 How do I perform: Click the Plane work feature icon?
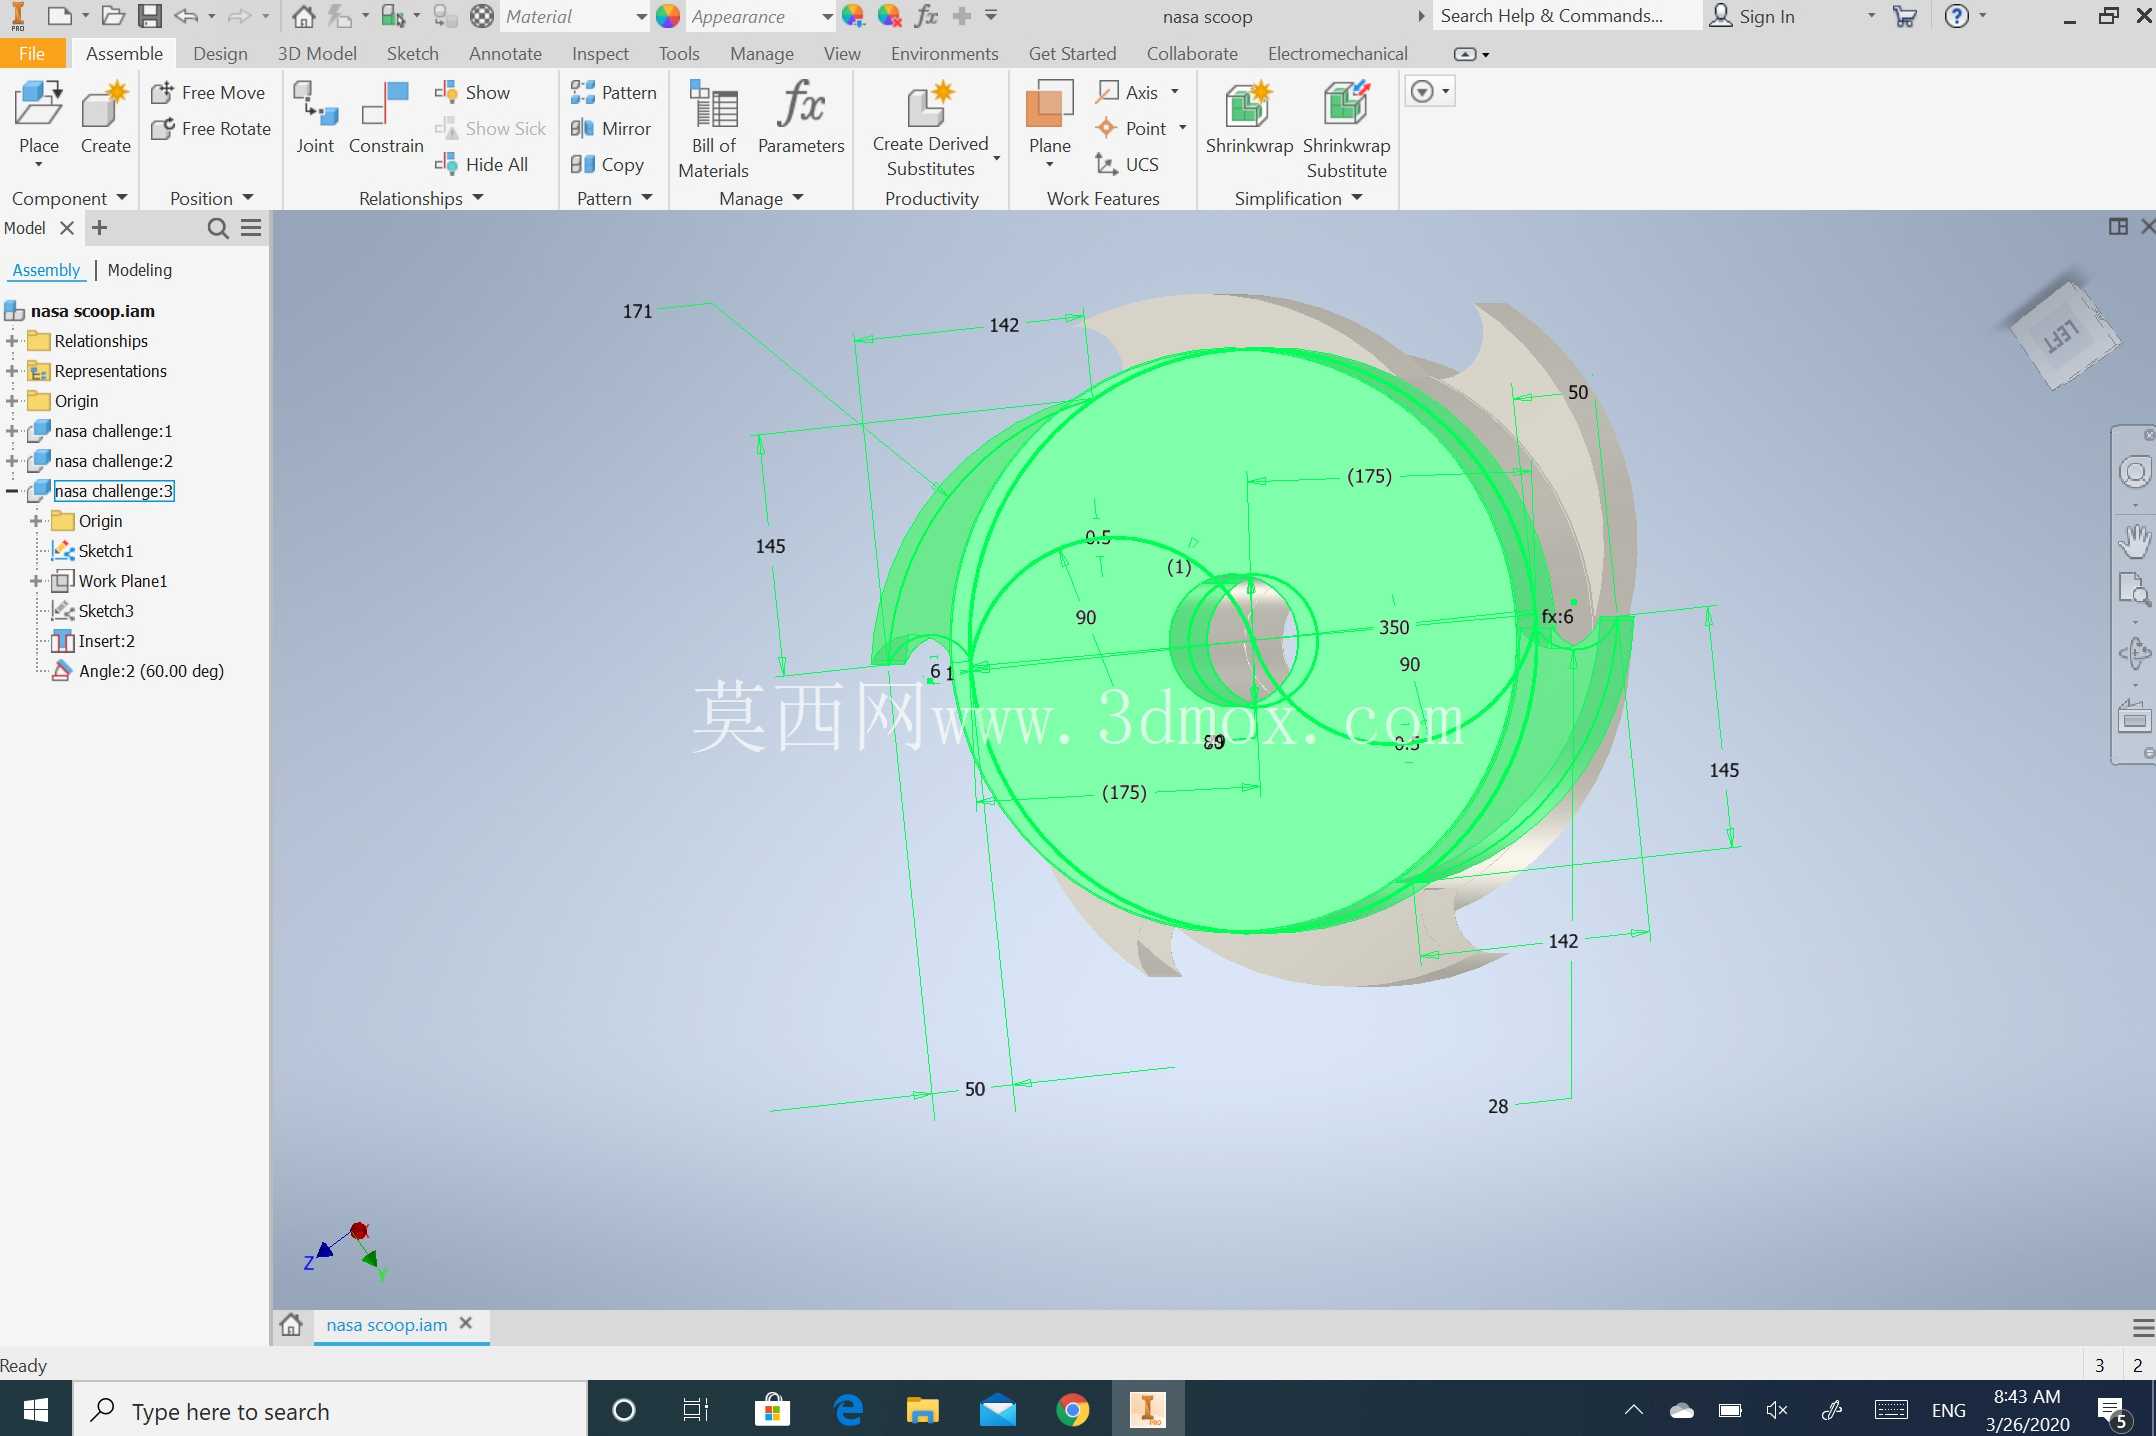pos(1049,106)
